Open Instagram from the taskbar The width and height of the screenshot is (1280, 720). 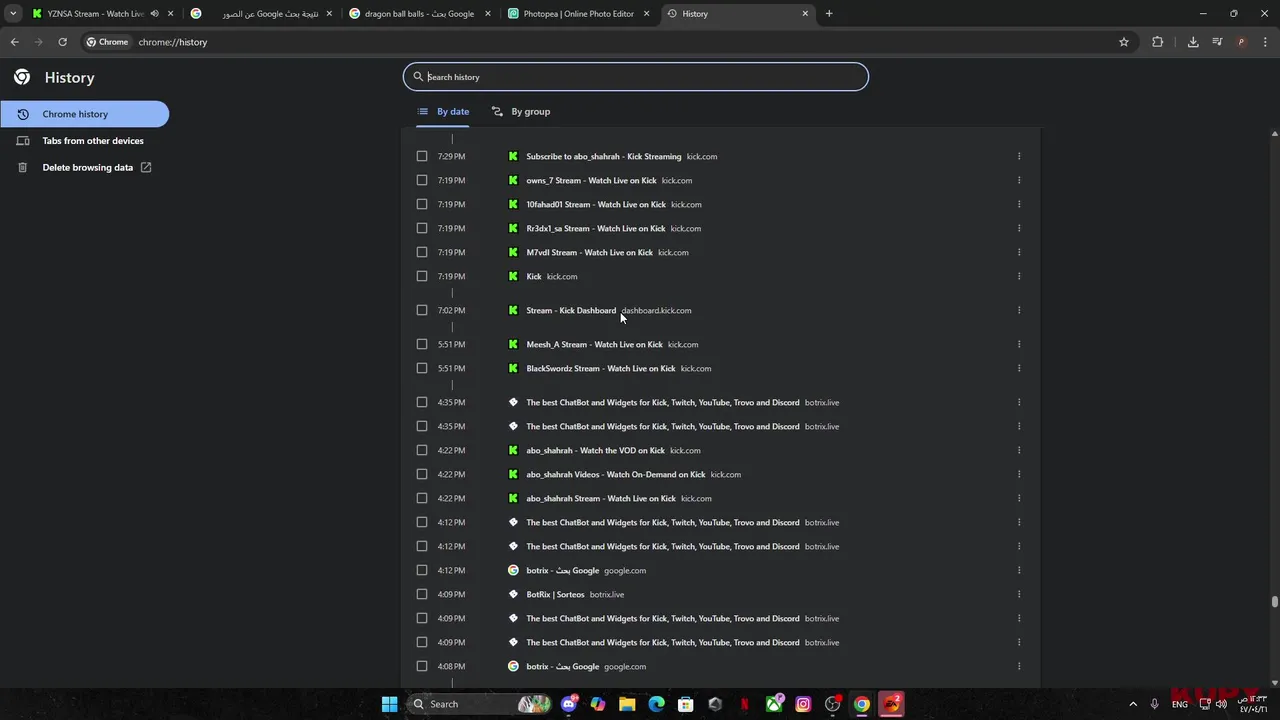pyautogui.click(x=803, y=704)
